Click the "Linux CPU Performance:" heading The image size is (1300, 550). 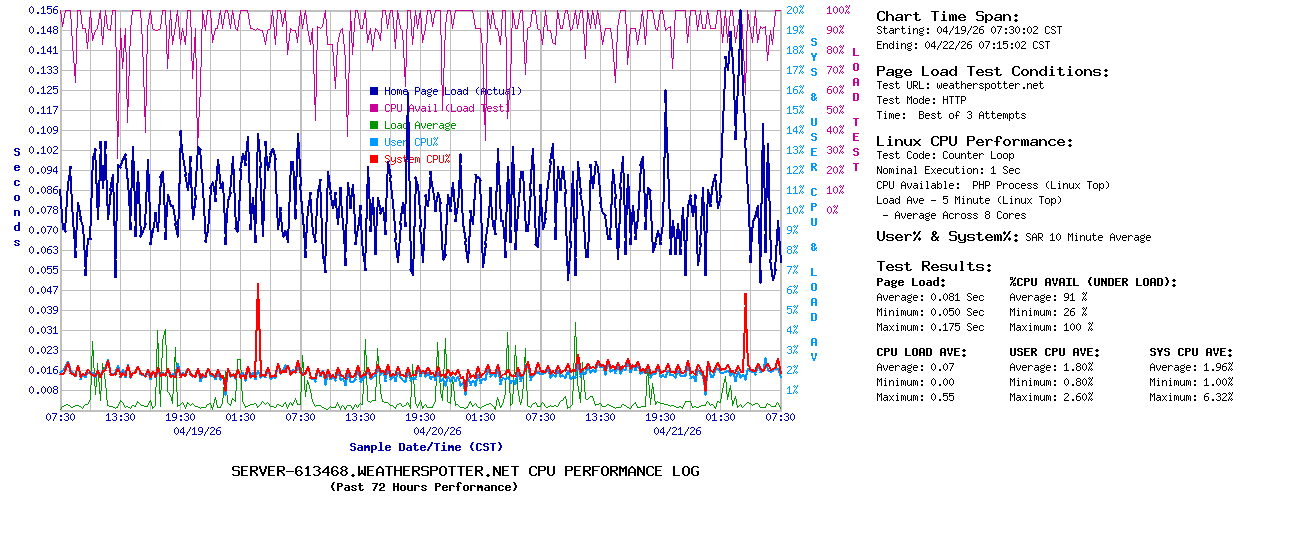tap(974, 141)
